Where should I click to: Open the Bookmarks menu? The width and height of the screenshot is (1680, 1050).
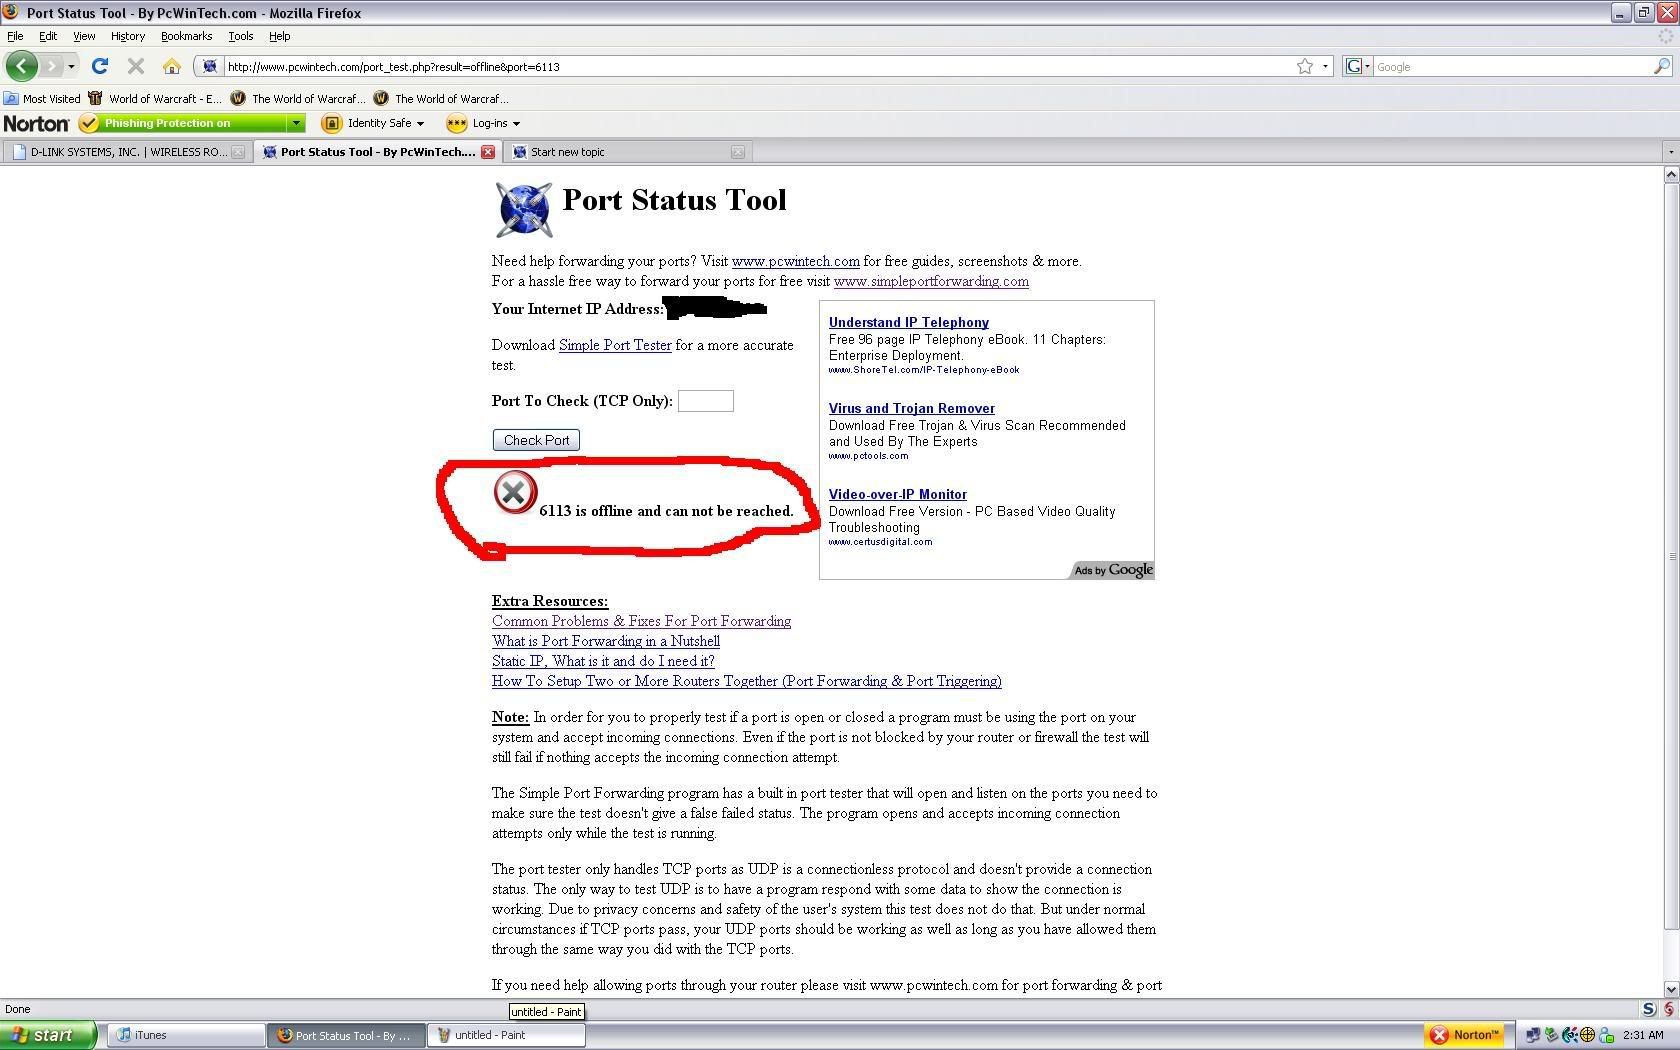coord(186,36)
